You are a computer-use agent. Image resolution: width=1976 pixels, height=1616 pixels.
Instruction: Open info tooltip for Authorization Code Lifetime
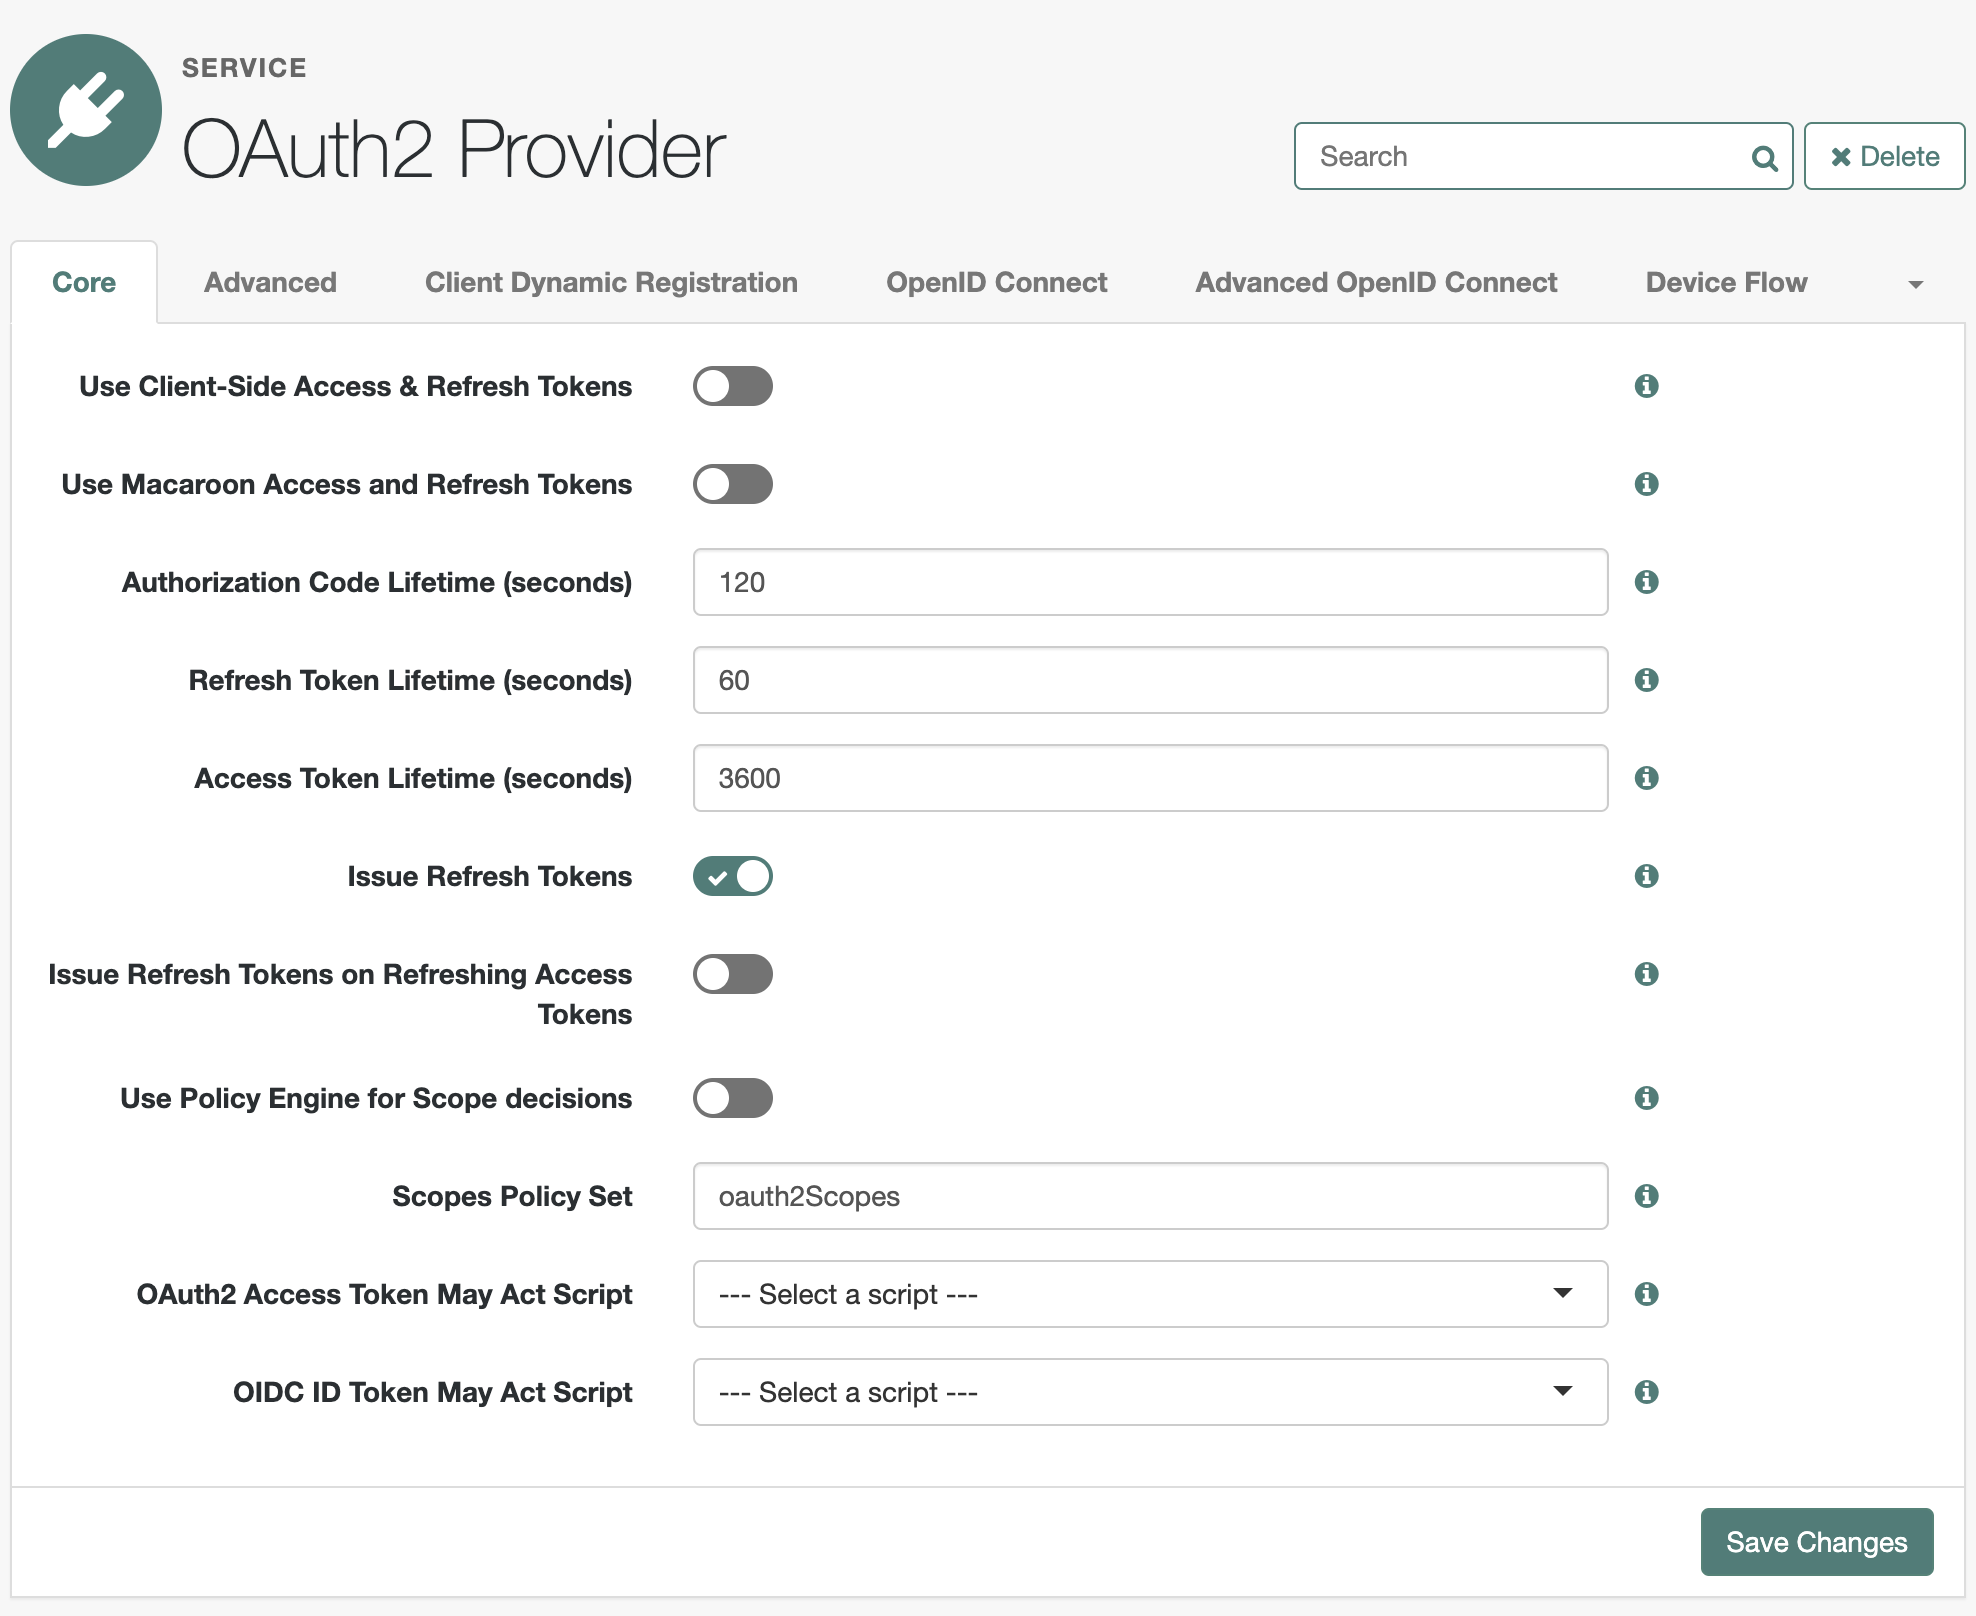coord(1647,582)
